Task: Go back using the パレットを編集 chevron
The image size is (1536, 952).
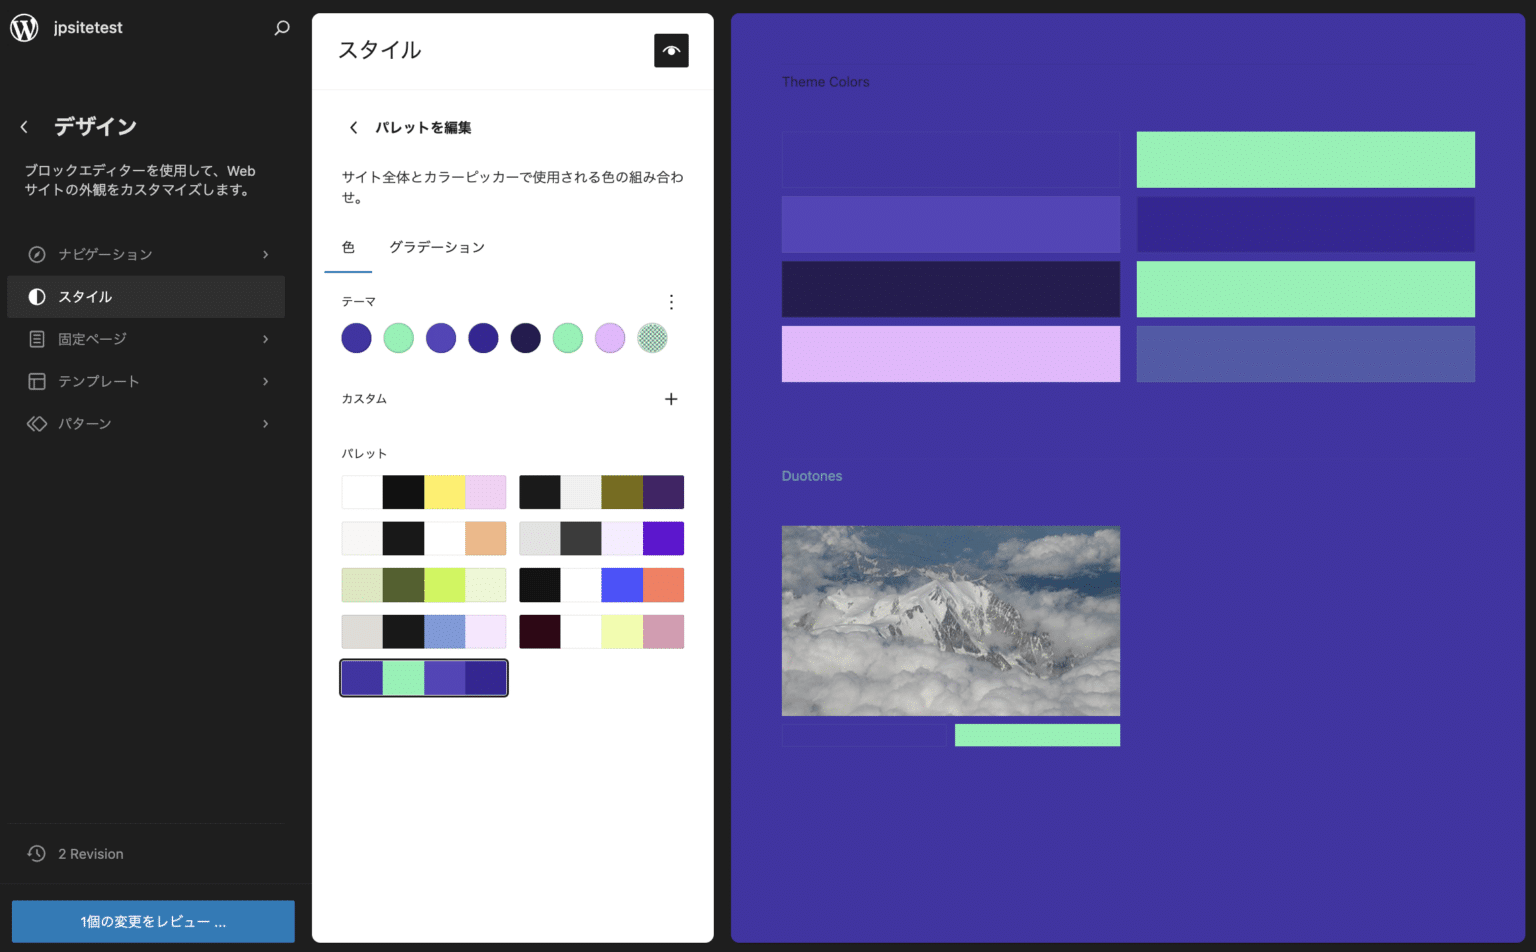Action: click(353, 127)
